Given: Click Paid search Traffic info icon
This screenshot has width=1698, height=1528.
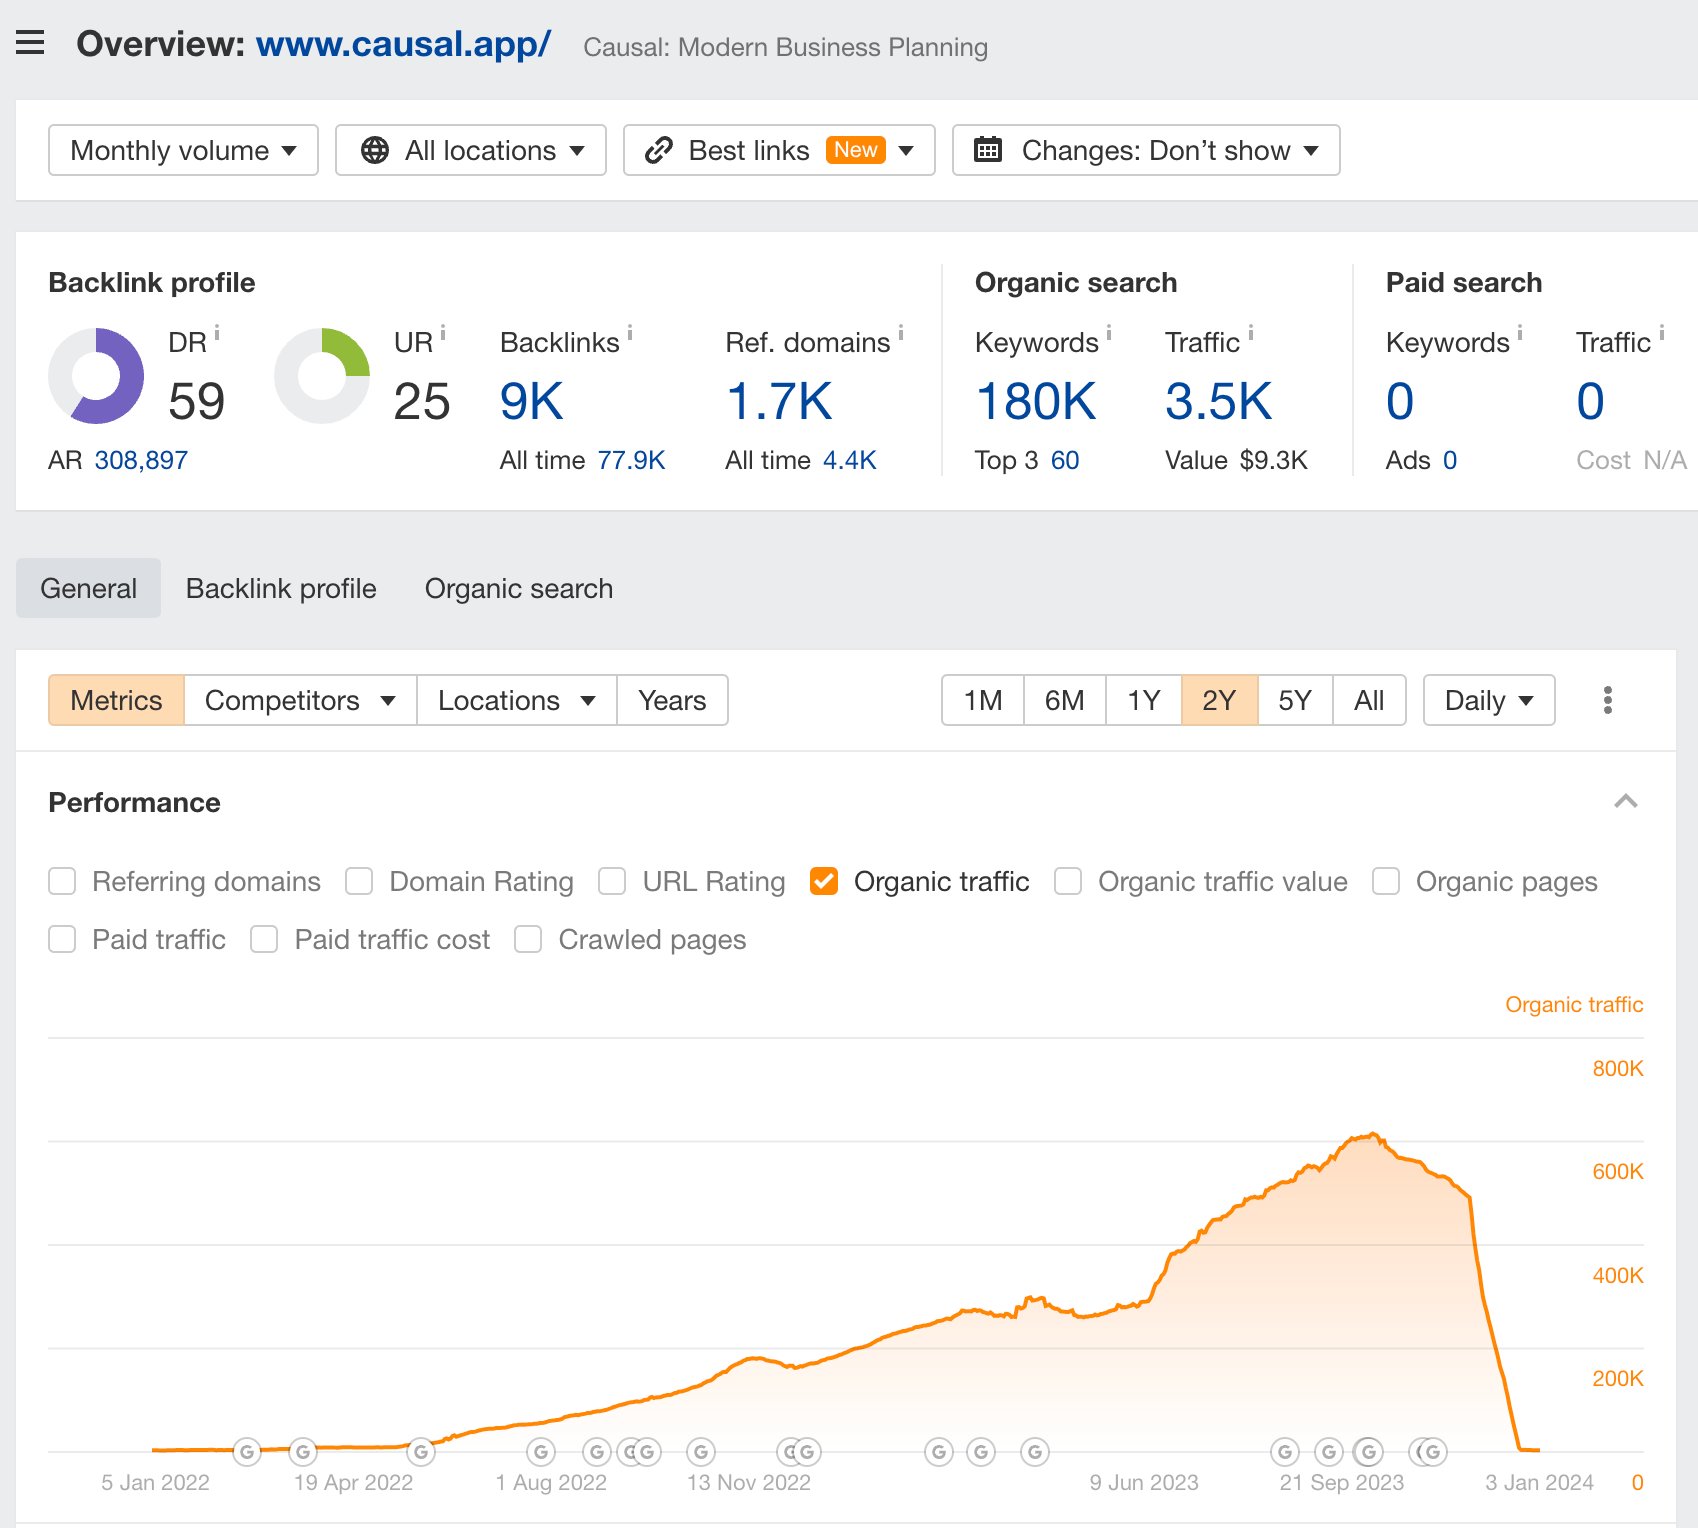Looking at the screenshot, I should (1662, 332).
